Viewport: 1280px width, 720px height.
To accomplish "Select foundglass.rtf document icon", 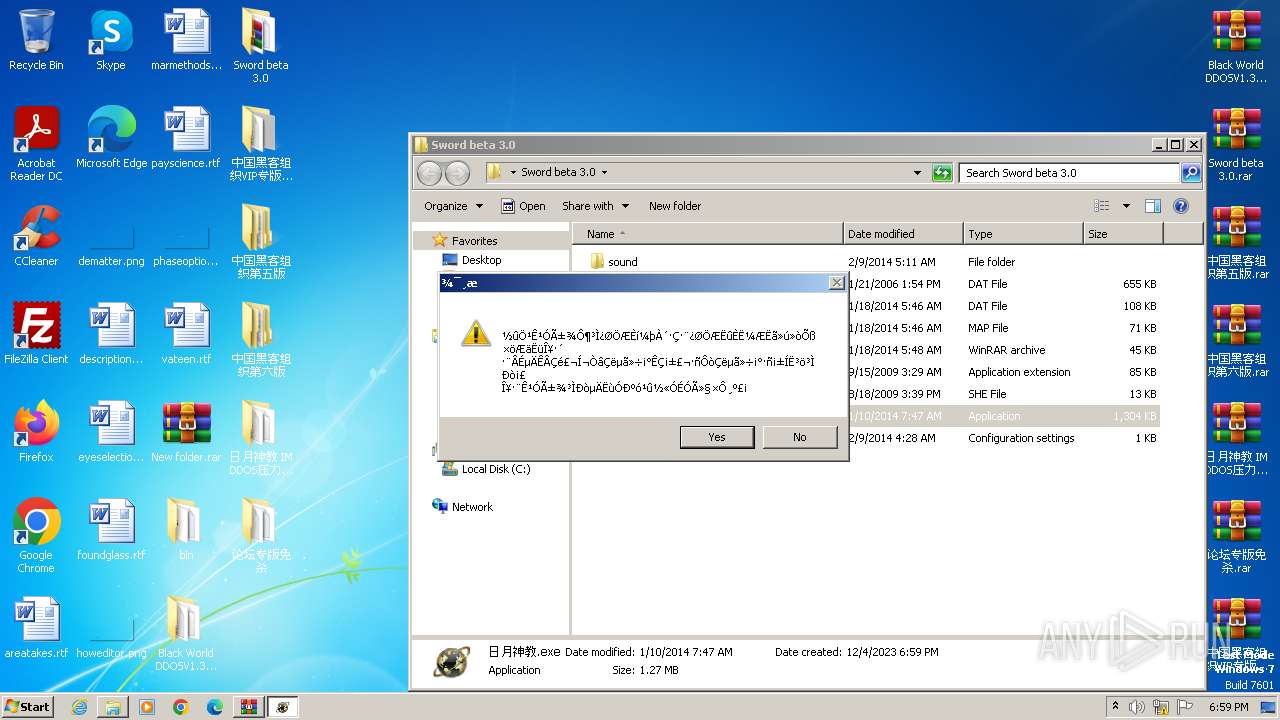I will pos(111,530).
